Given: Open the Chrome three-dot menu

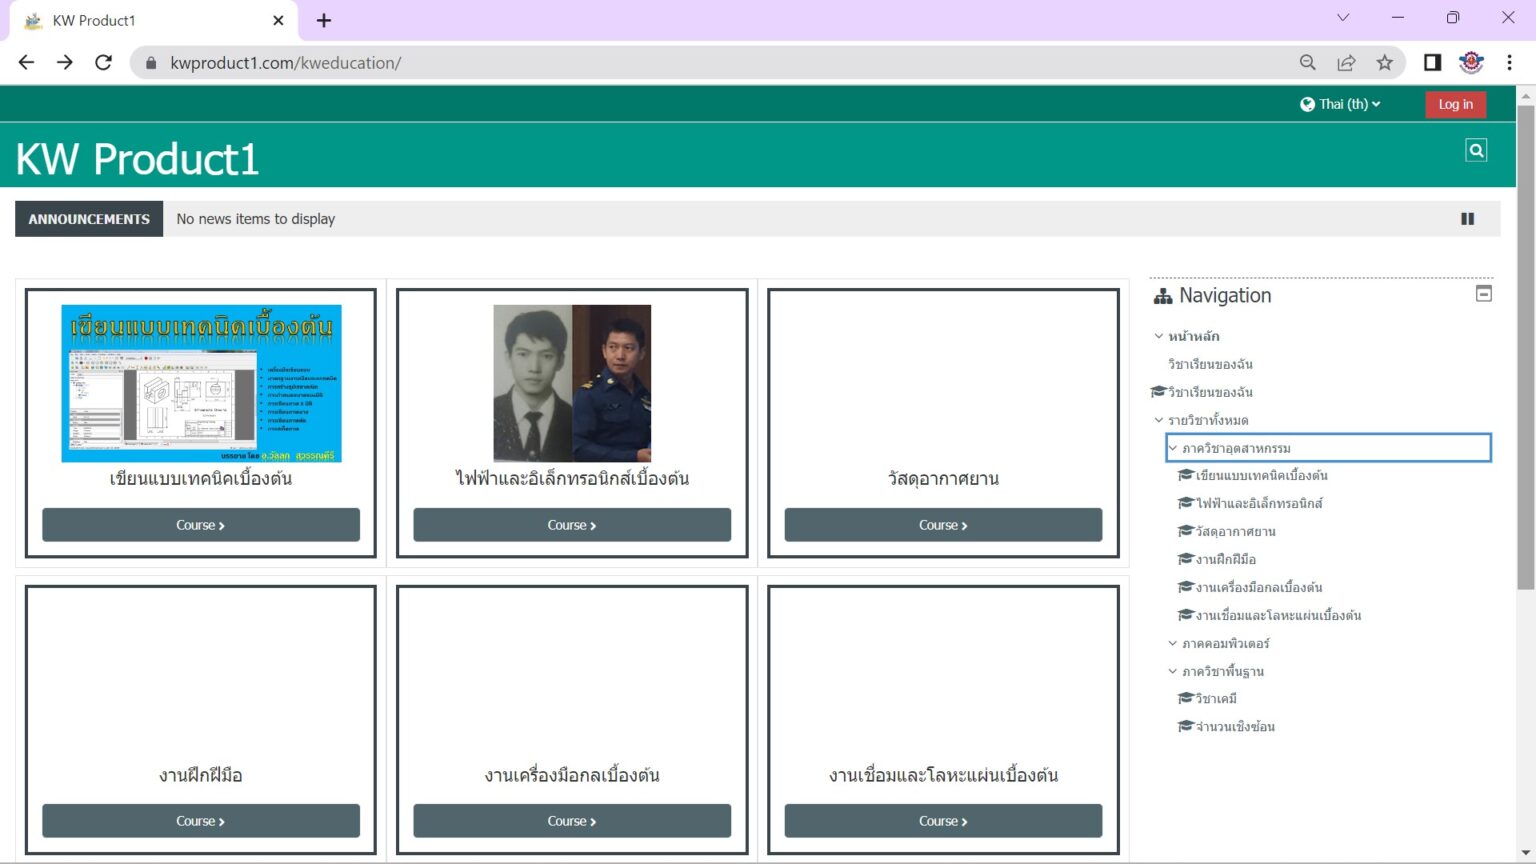Looking at the screenshot, I should click(x=1510, y=62).
